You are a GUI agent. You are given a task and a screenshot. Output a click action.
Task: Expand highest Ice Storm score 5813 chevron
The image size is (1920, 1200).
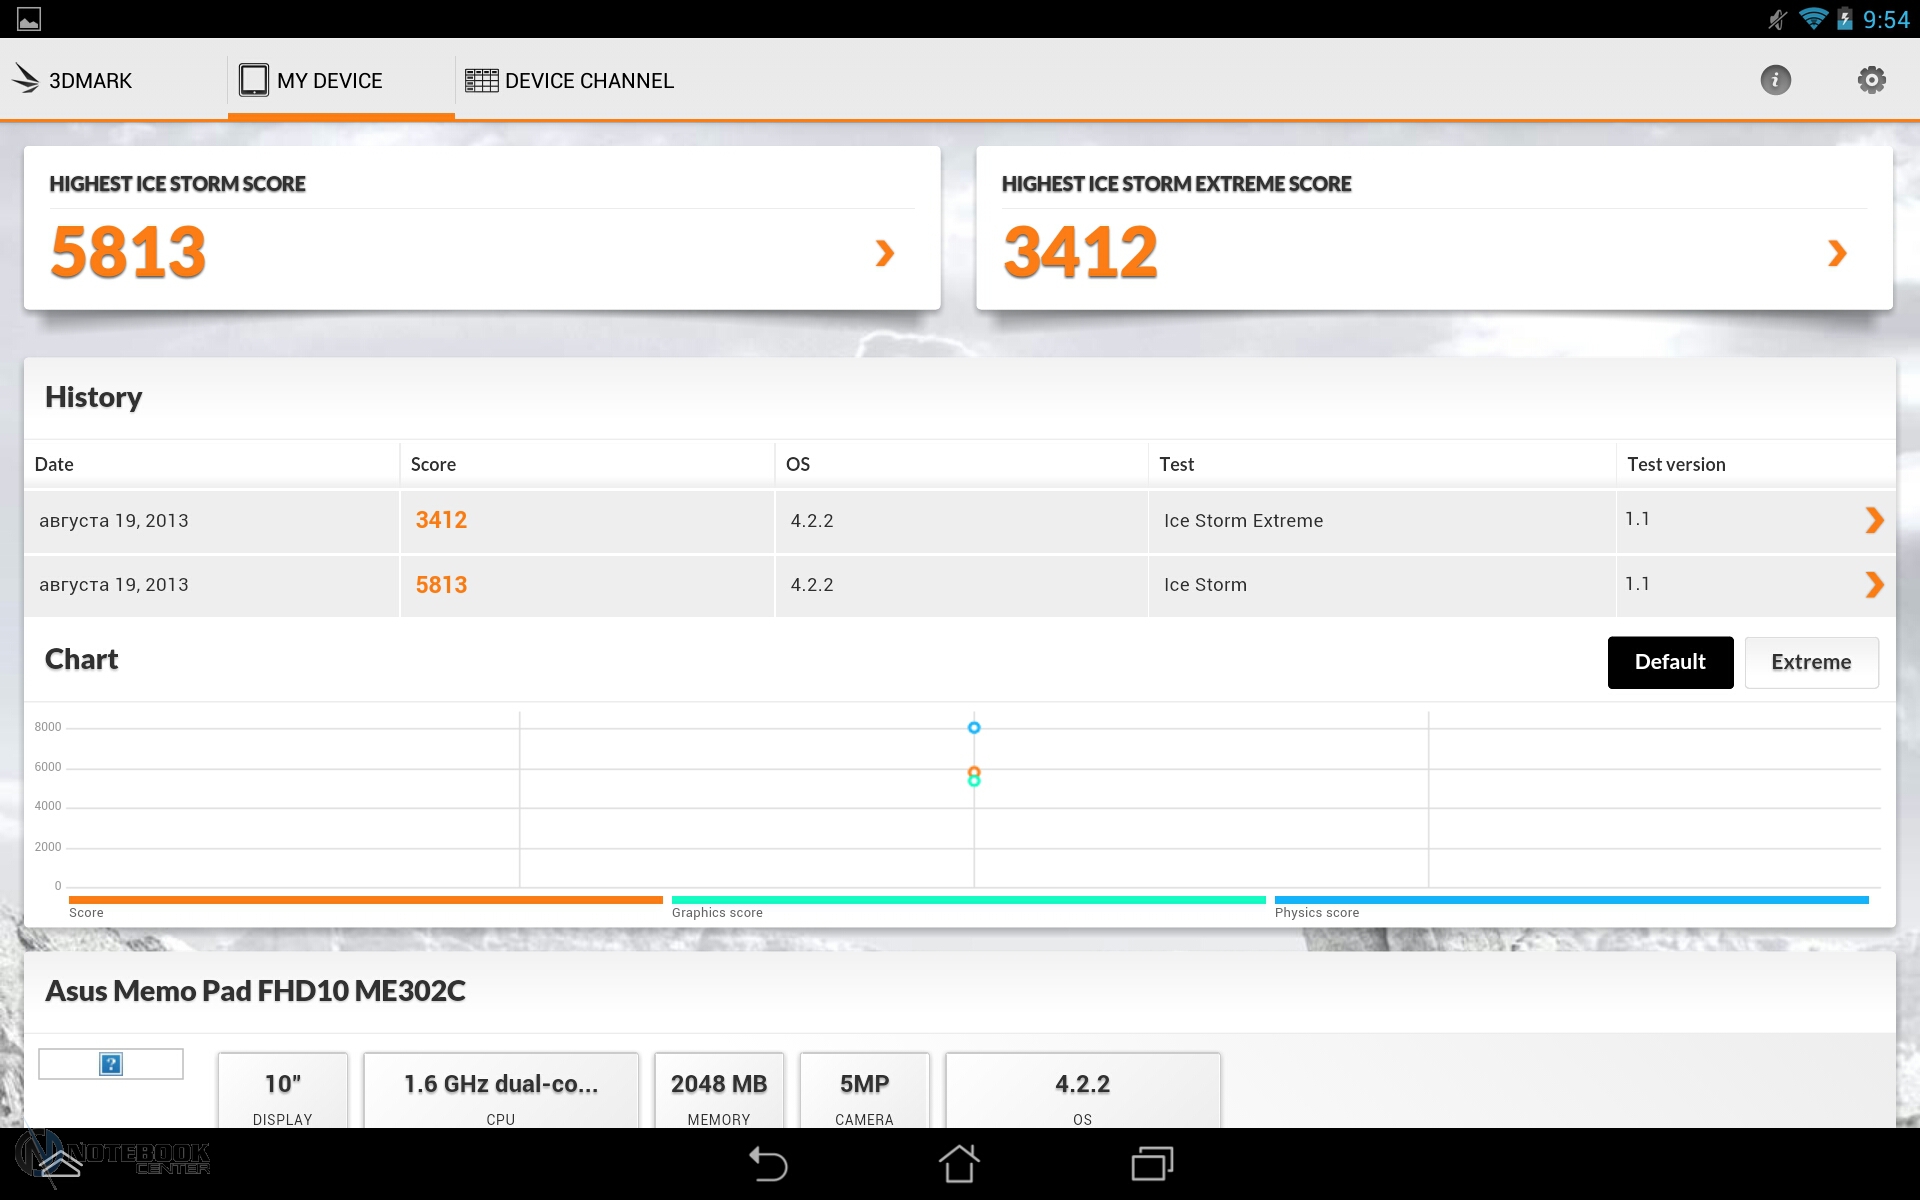point(884,253)
